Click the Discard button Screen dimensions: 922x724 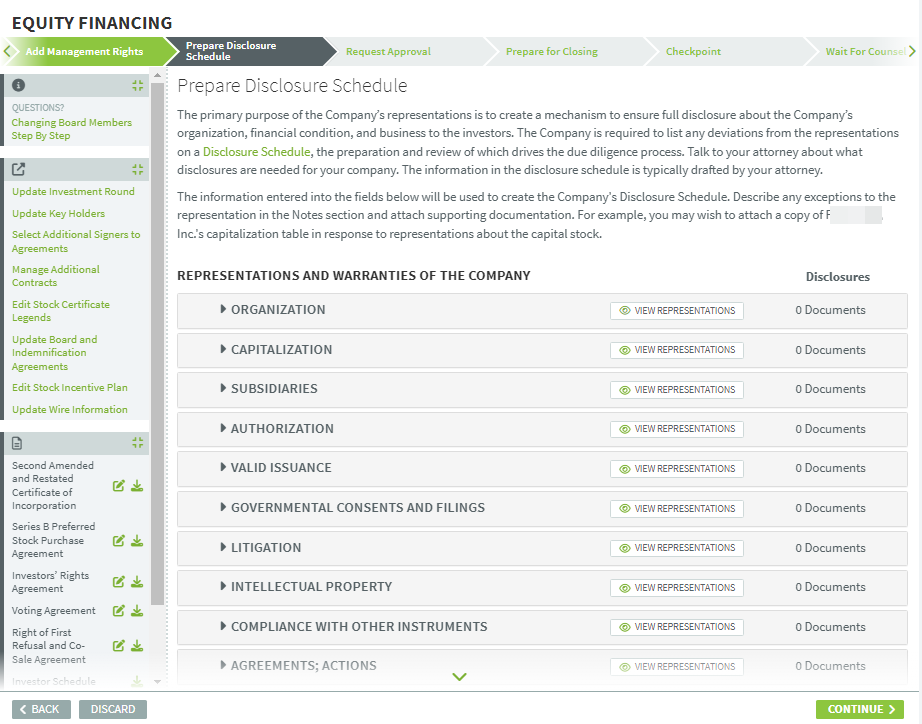coord(113,709)
